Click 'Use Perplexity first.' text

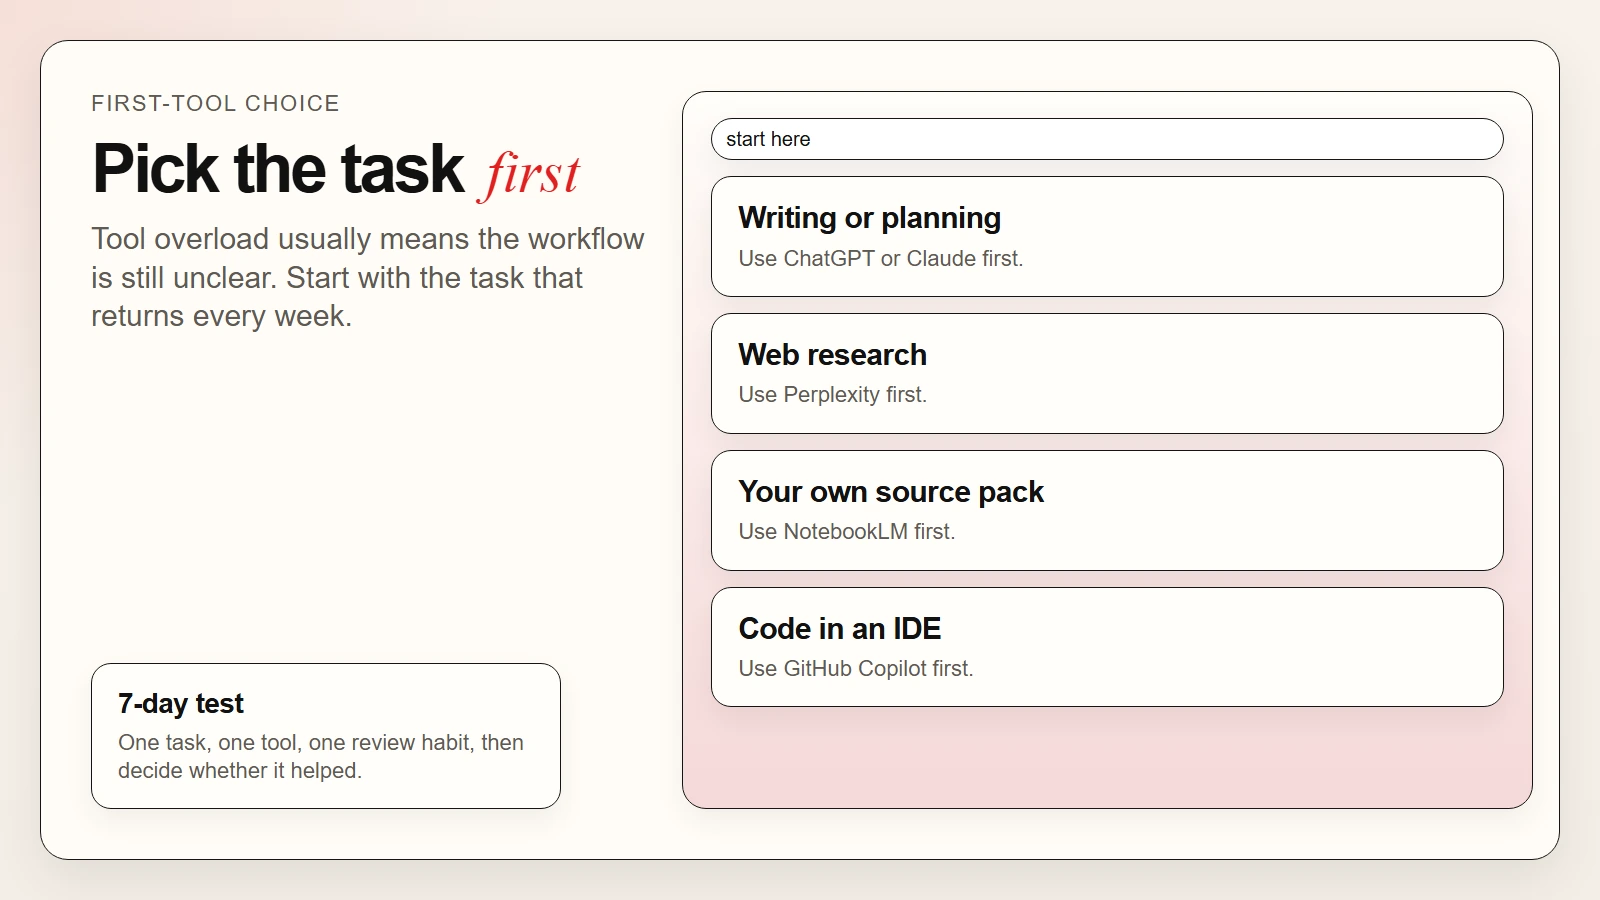[833, 395]
